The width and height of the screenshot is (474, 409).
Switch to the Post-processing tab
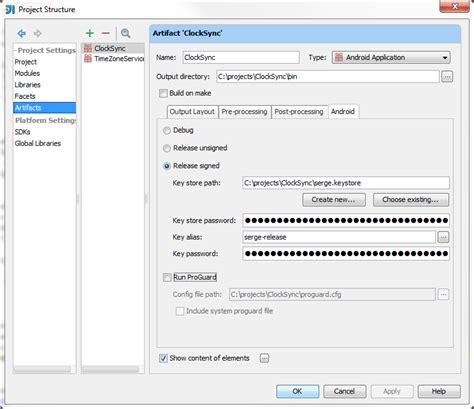click(x=299, y=112)
